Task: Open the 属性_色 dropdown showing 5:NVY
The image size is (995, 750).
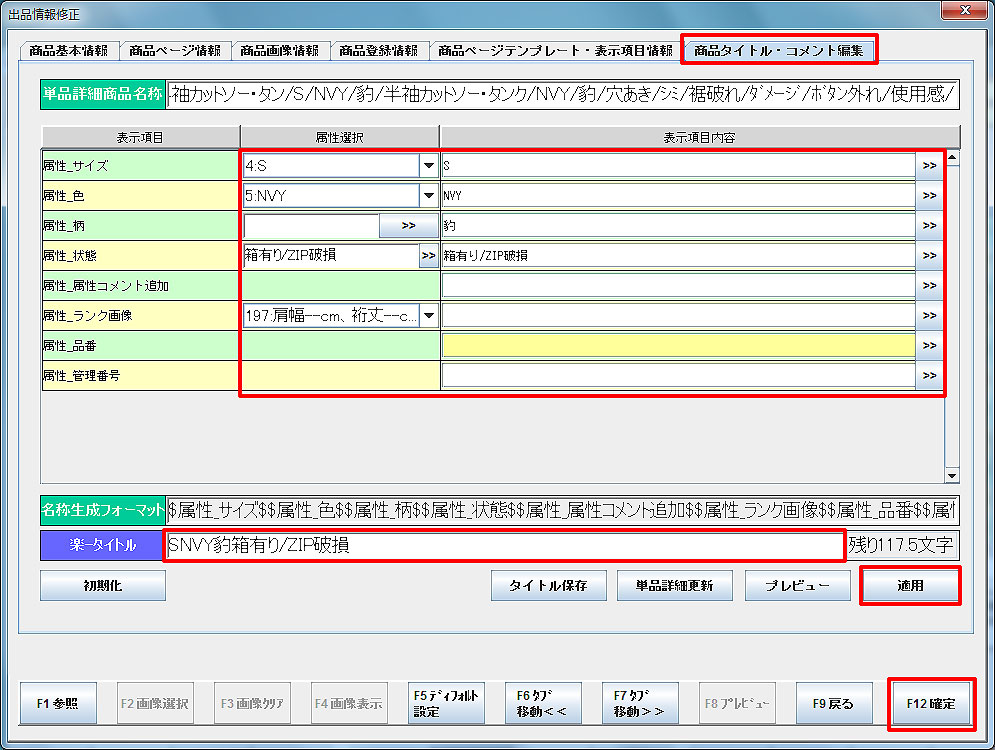Action: [x=429, y=196]
